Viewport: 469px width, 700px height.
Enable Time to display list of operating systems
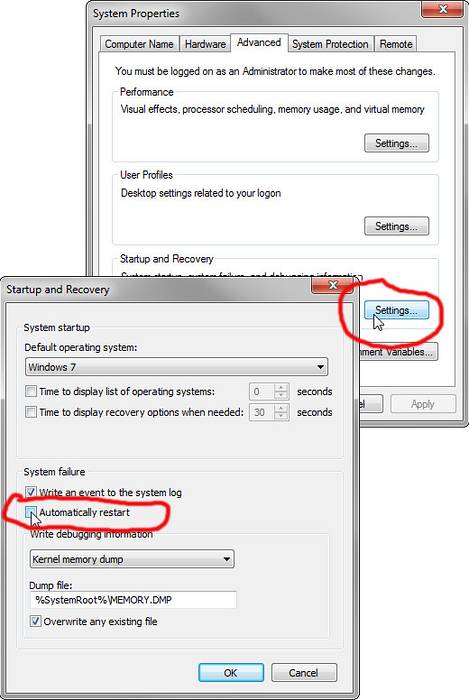pyautogui.click(x=31, y=392)
